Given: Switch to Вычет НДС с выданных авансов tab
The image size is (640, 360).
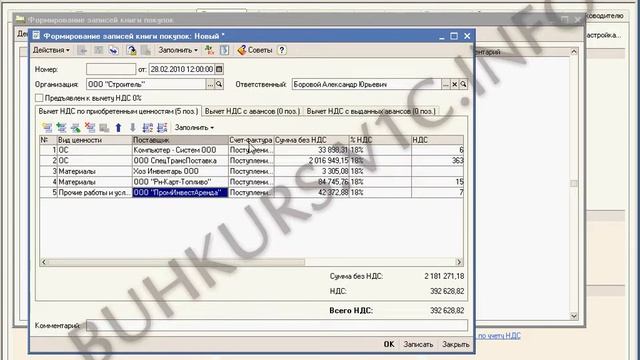Looking at the screenshot, I should point(371,111).
